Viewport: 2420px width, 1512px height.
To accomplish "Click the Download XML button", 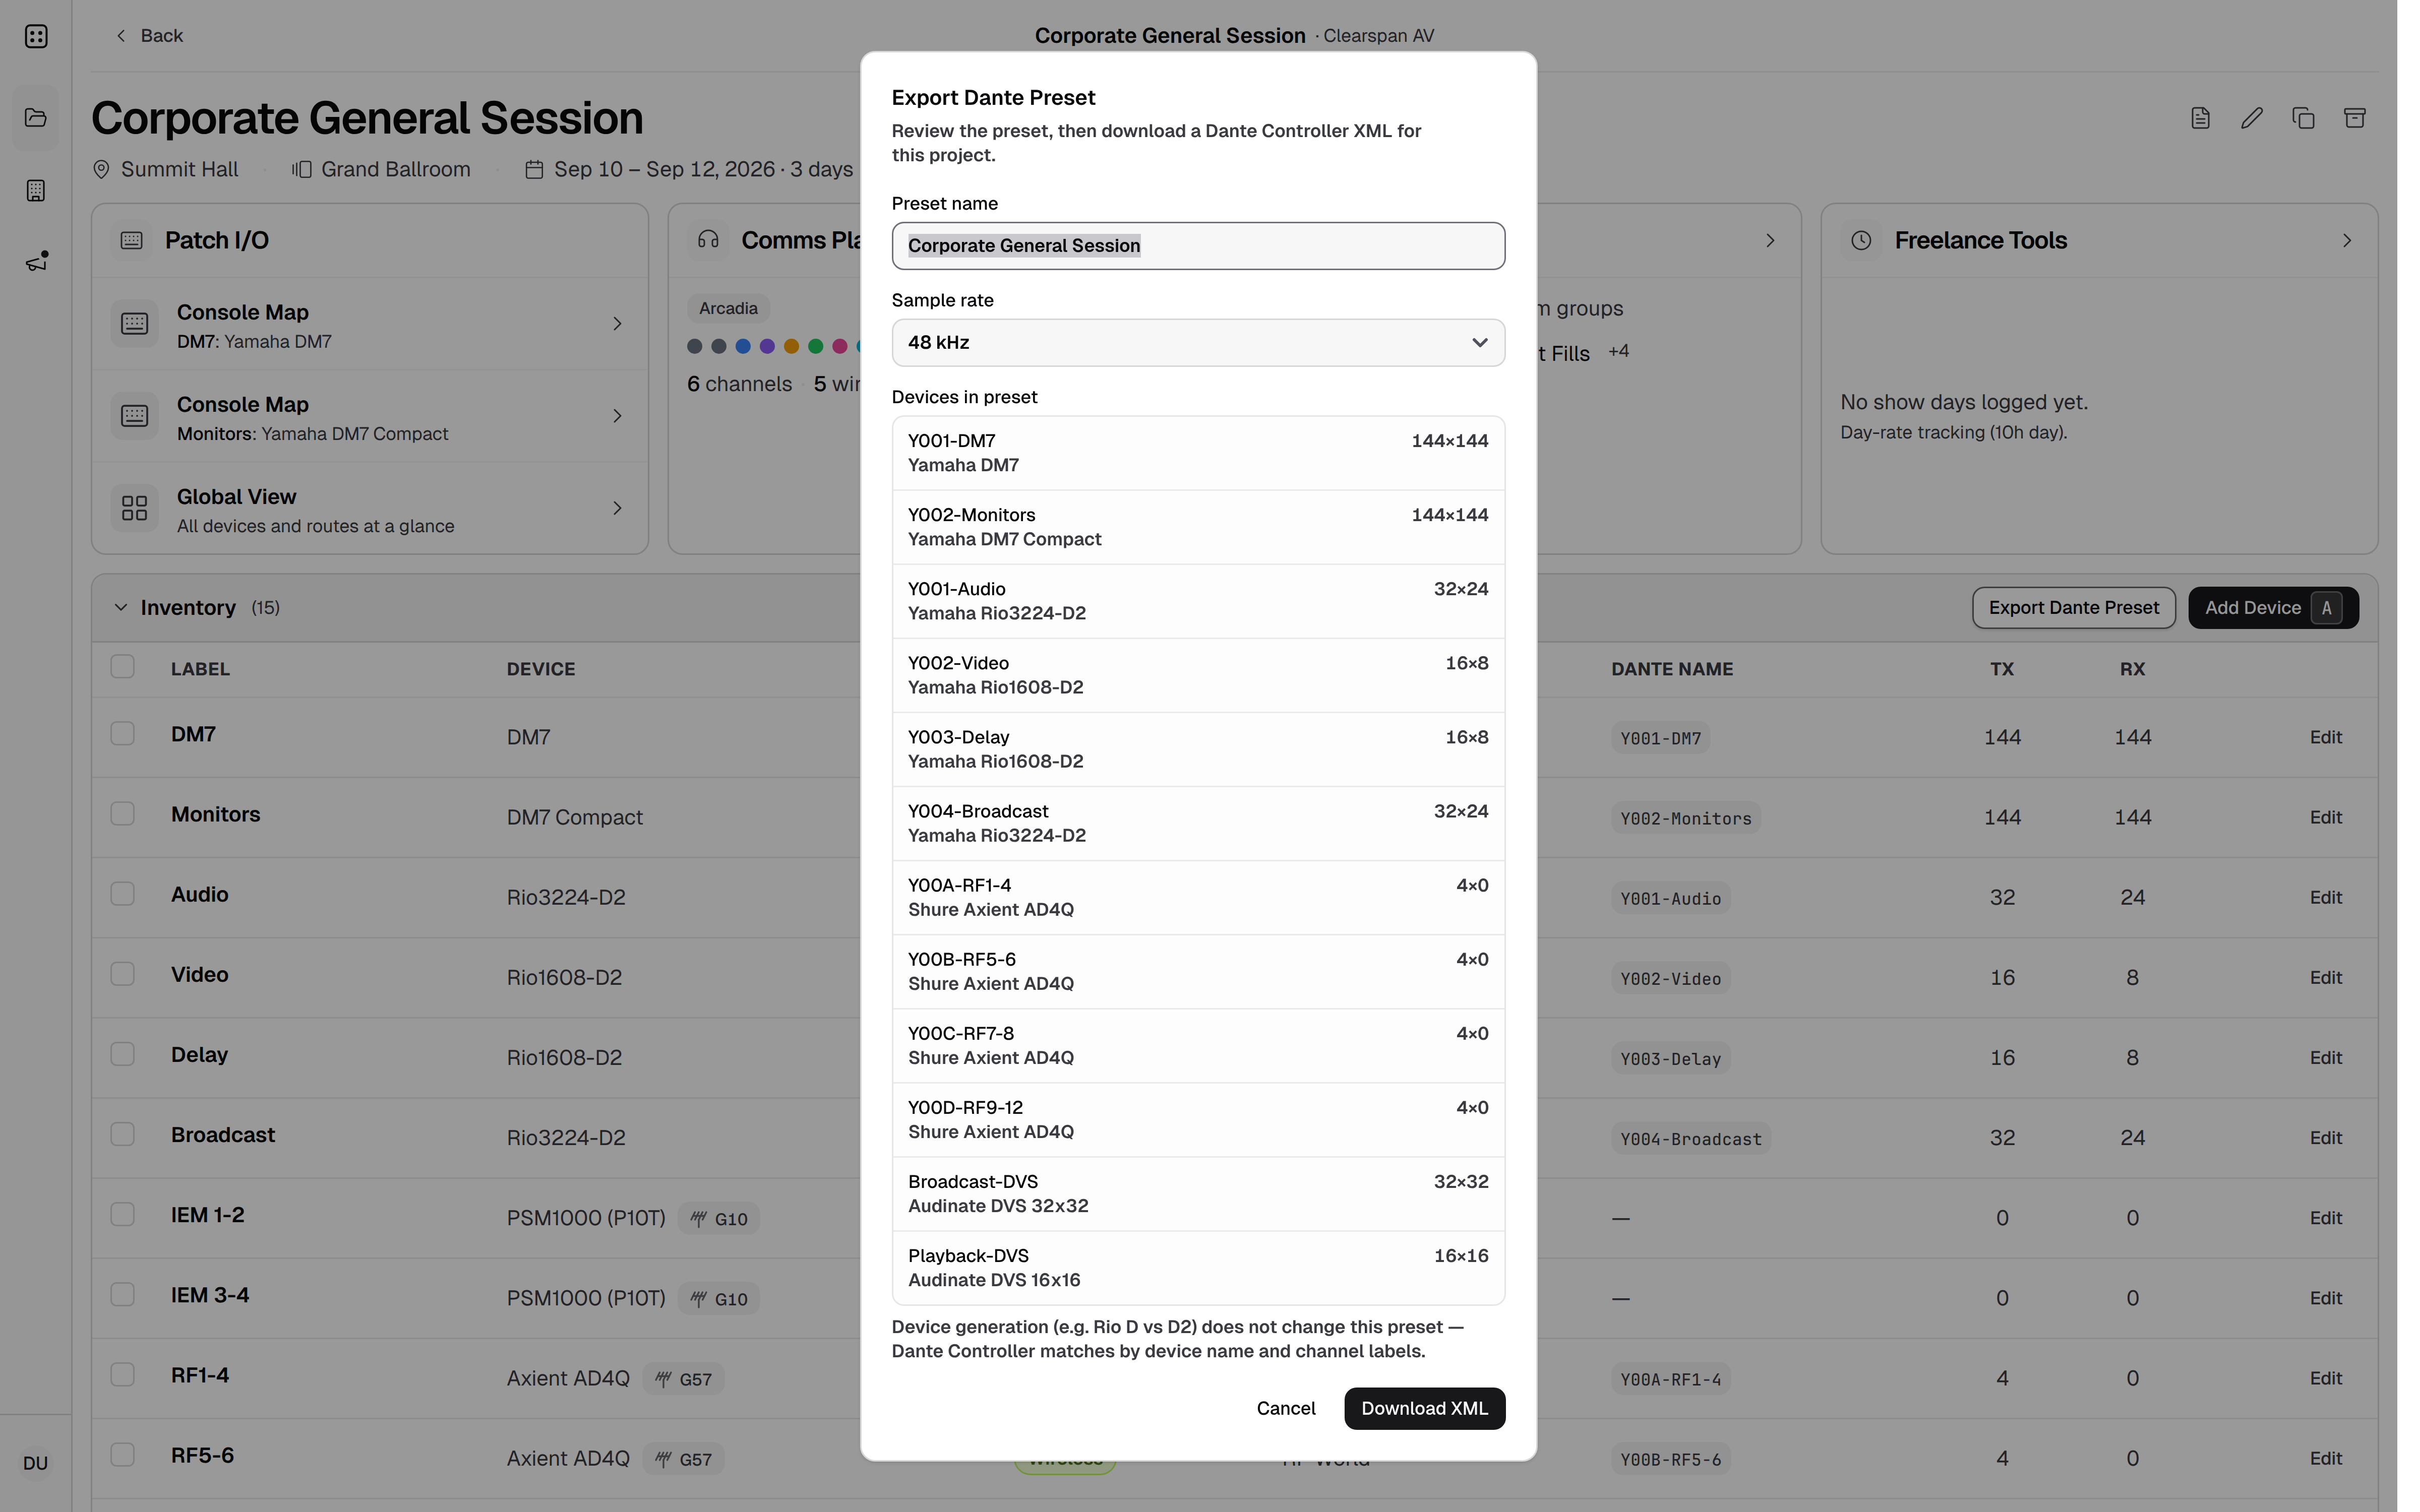I will click(x=1424, y=1408).
